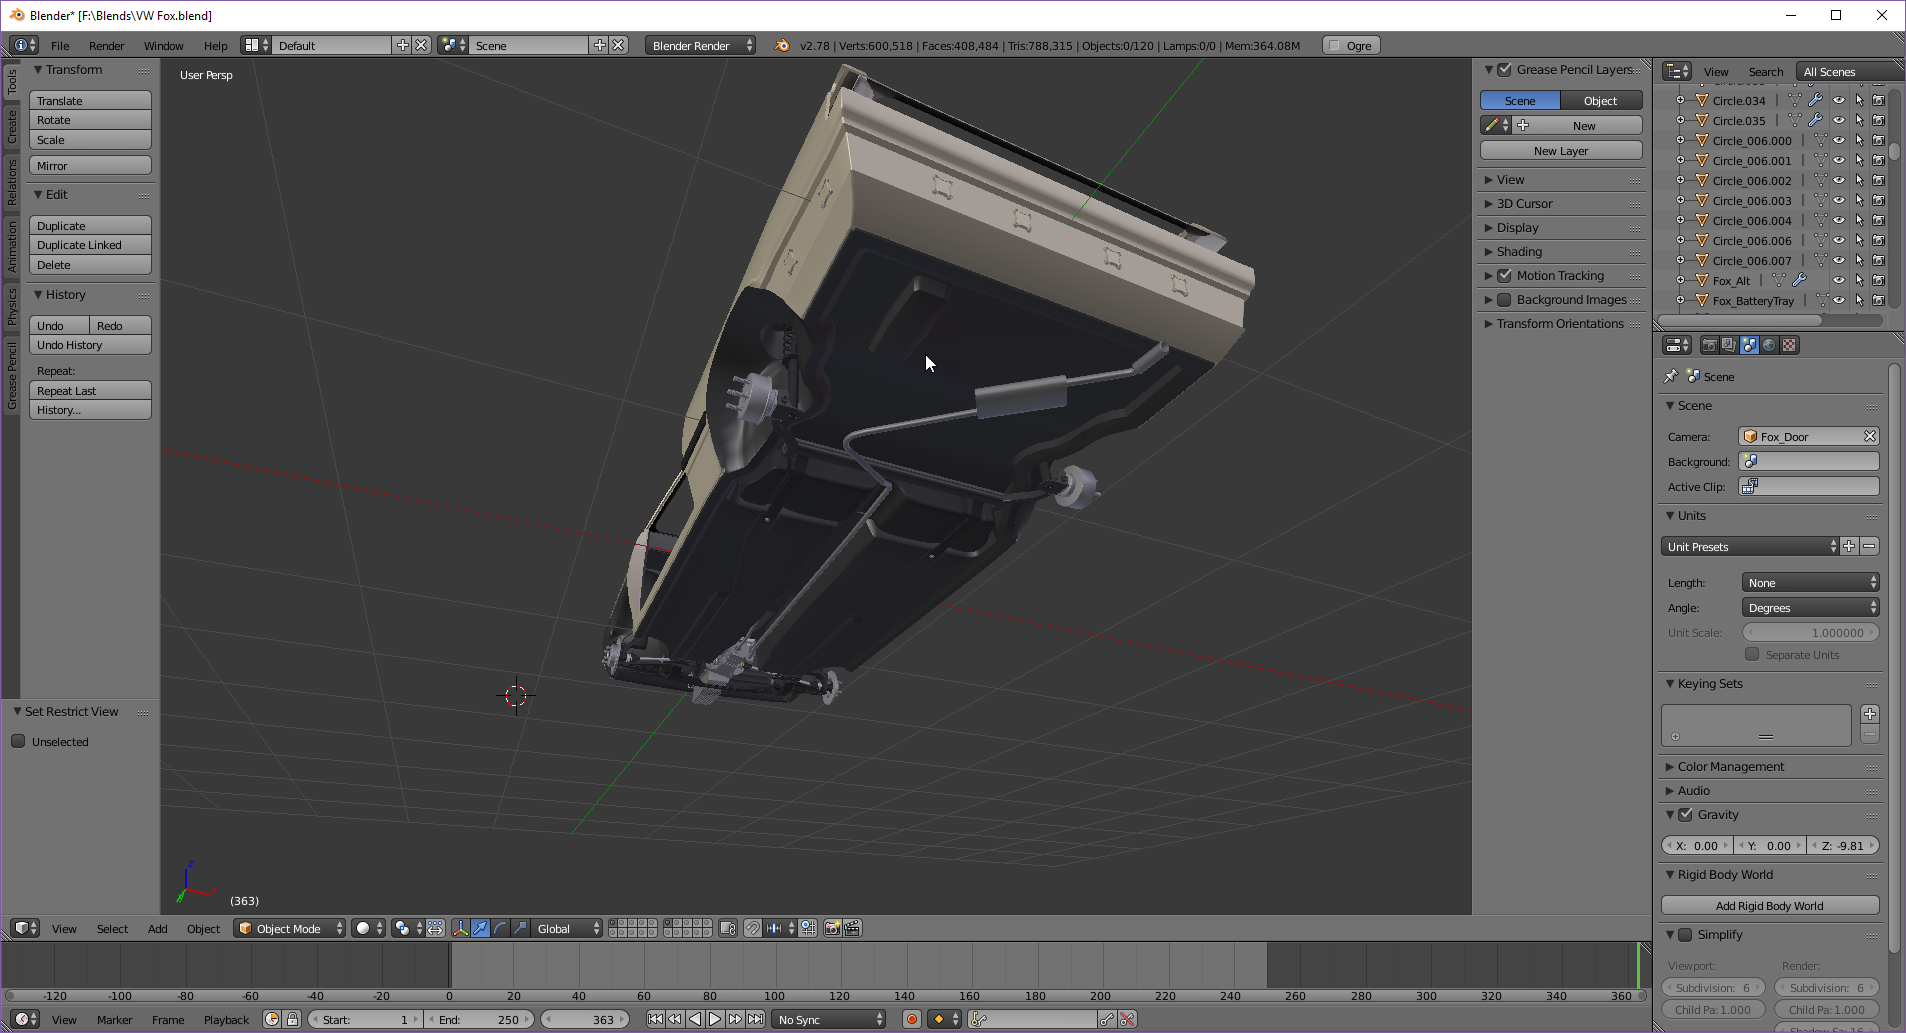Image resolution: width=1906 pixels, height=1033 pixels.
Task: Switch to the Object grease pencil tab
Action: [x=1600, y=101]
